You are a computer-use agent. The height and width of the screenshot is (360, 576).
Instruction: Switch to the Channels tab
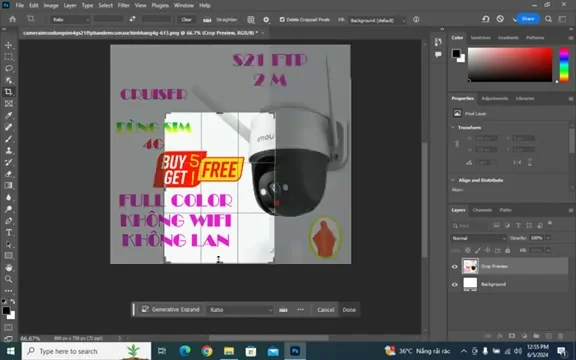[482, 210]
